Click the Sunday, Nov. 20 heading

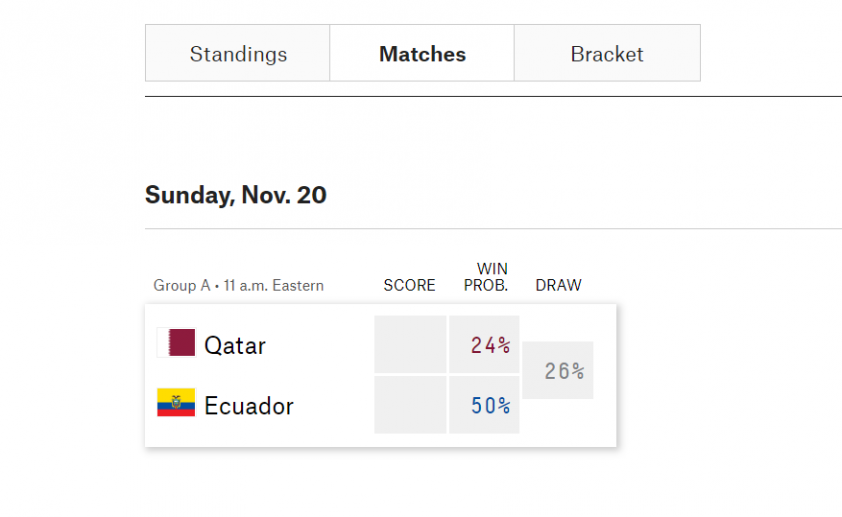236,195
